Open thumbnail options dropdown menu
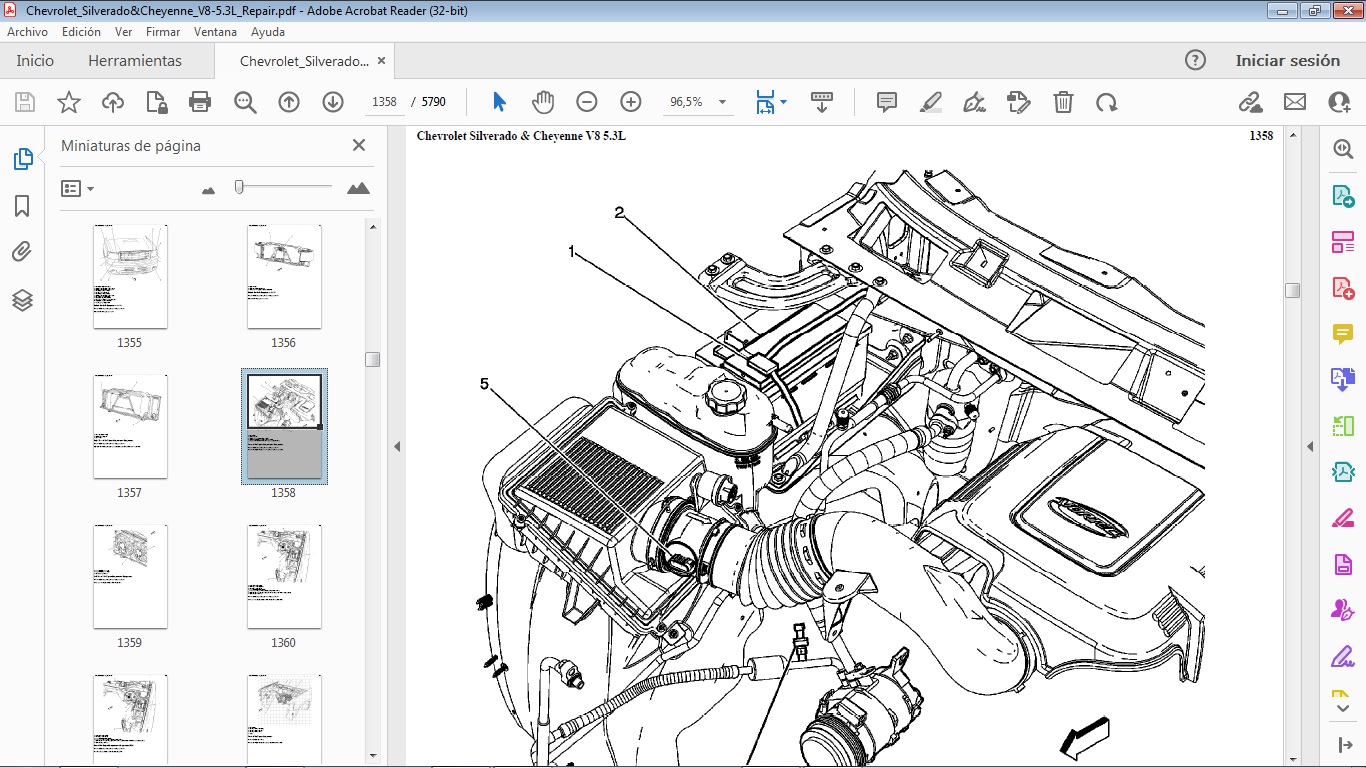 pos(78,188)
